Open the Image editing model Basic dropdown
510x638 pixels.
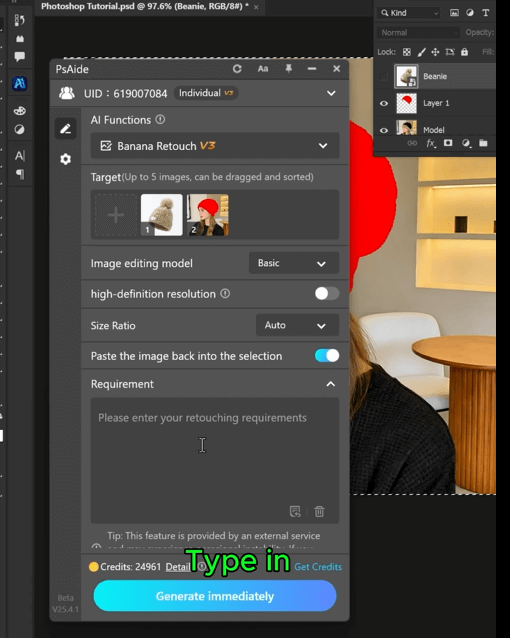[293, 263]
